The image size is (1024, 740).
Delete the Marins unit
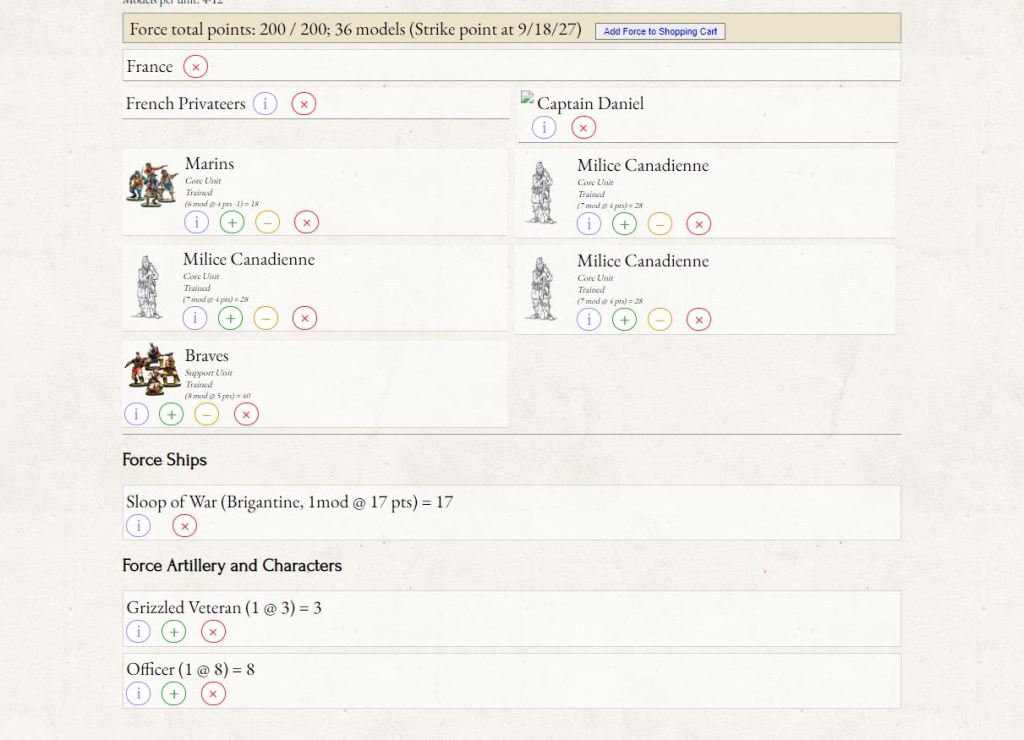[307, 222]
